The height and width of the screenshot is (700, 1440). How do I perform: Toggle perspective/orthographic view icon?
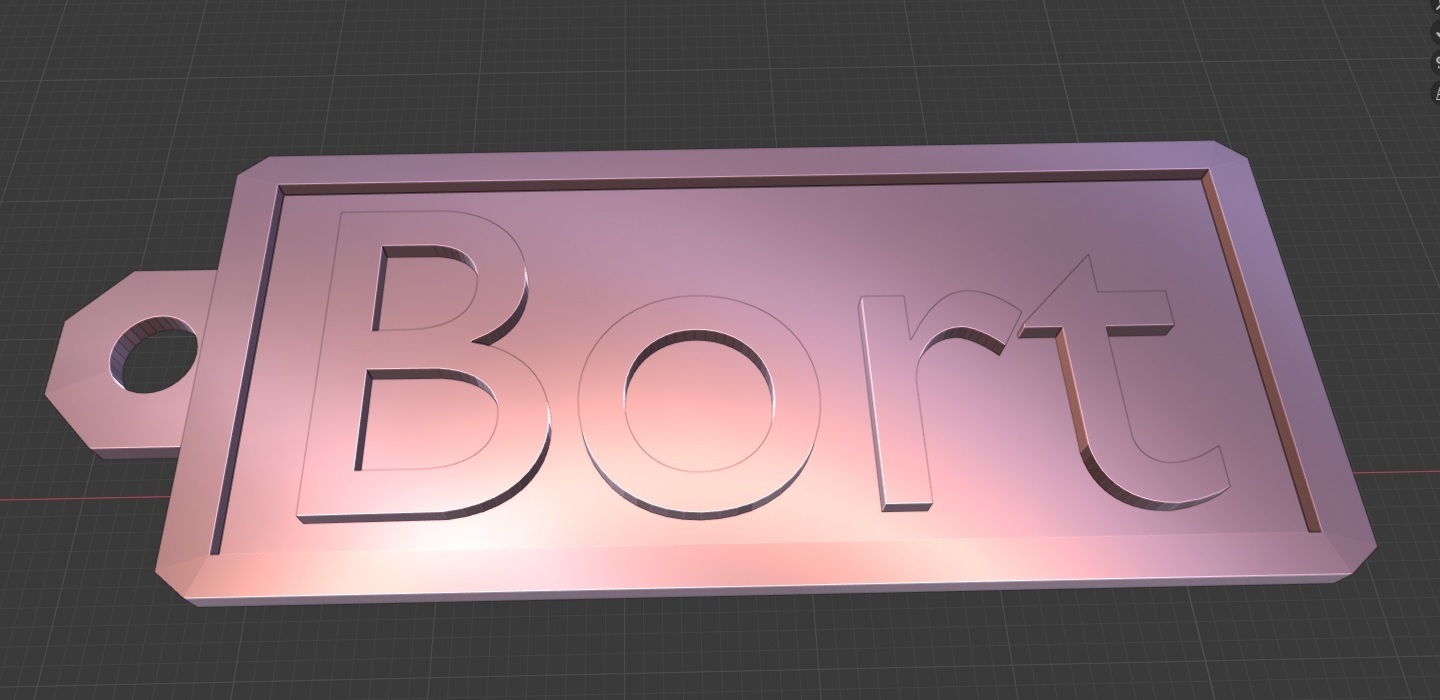point(1437,118)
